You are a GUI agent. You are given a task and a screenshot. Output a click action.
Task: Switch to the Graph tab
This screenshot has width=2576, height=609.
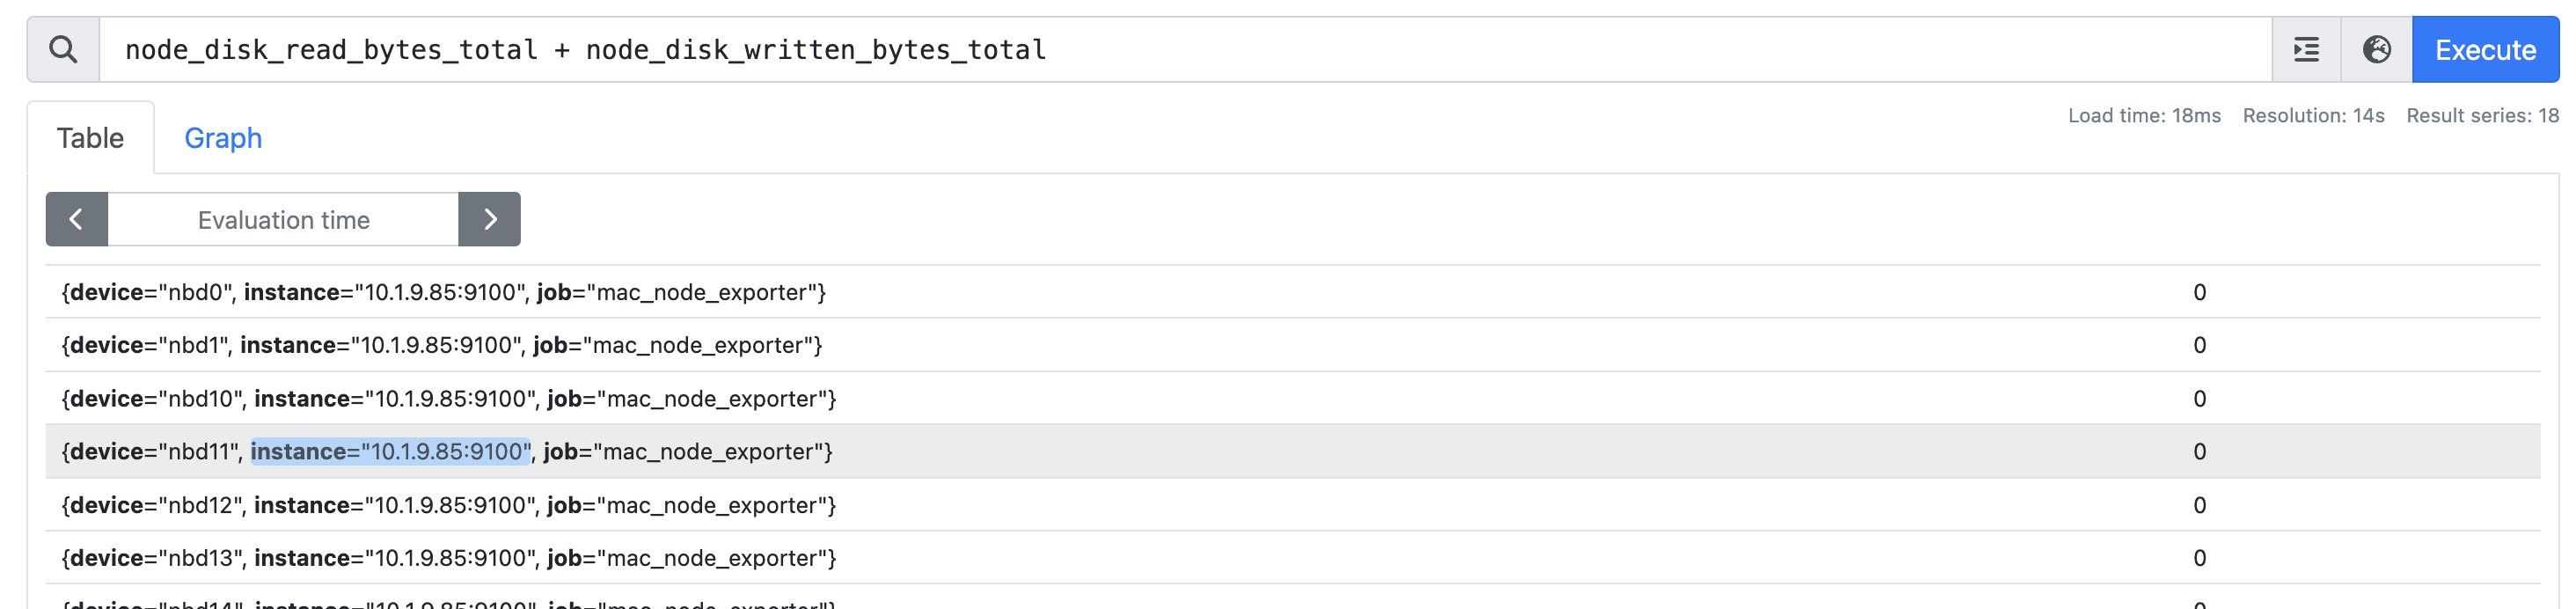(x=223, y=138)
